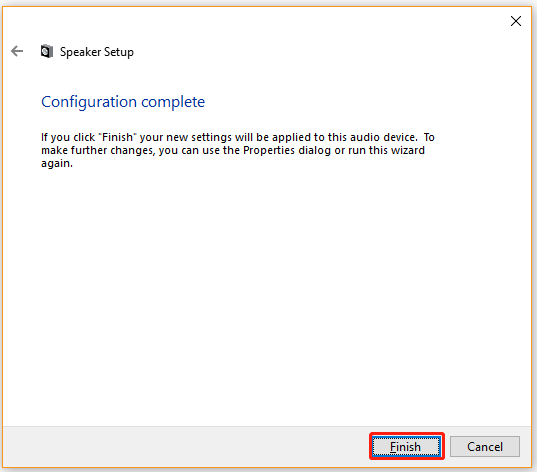Image resolution: width=537 pixels, height=472 pixels.
Task: Click the word "Configuration" in the heading
Action: coord(89,102)
